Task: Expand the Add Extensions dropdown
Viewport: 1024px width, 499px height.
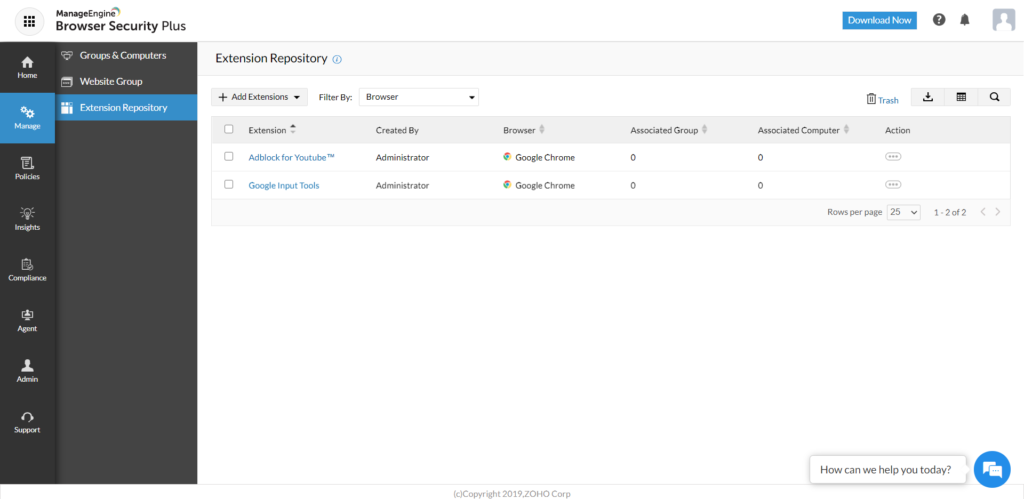Action: [x=259, y=97]
